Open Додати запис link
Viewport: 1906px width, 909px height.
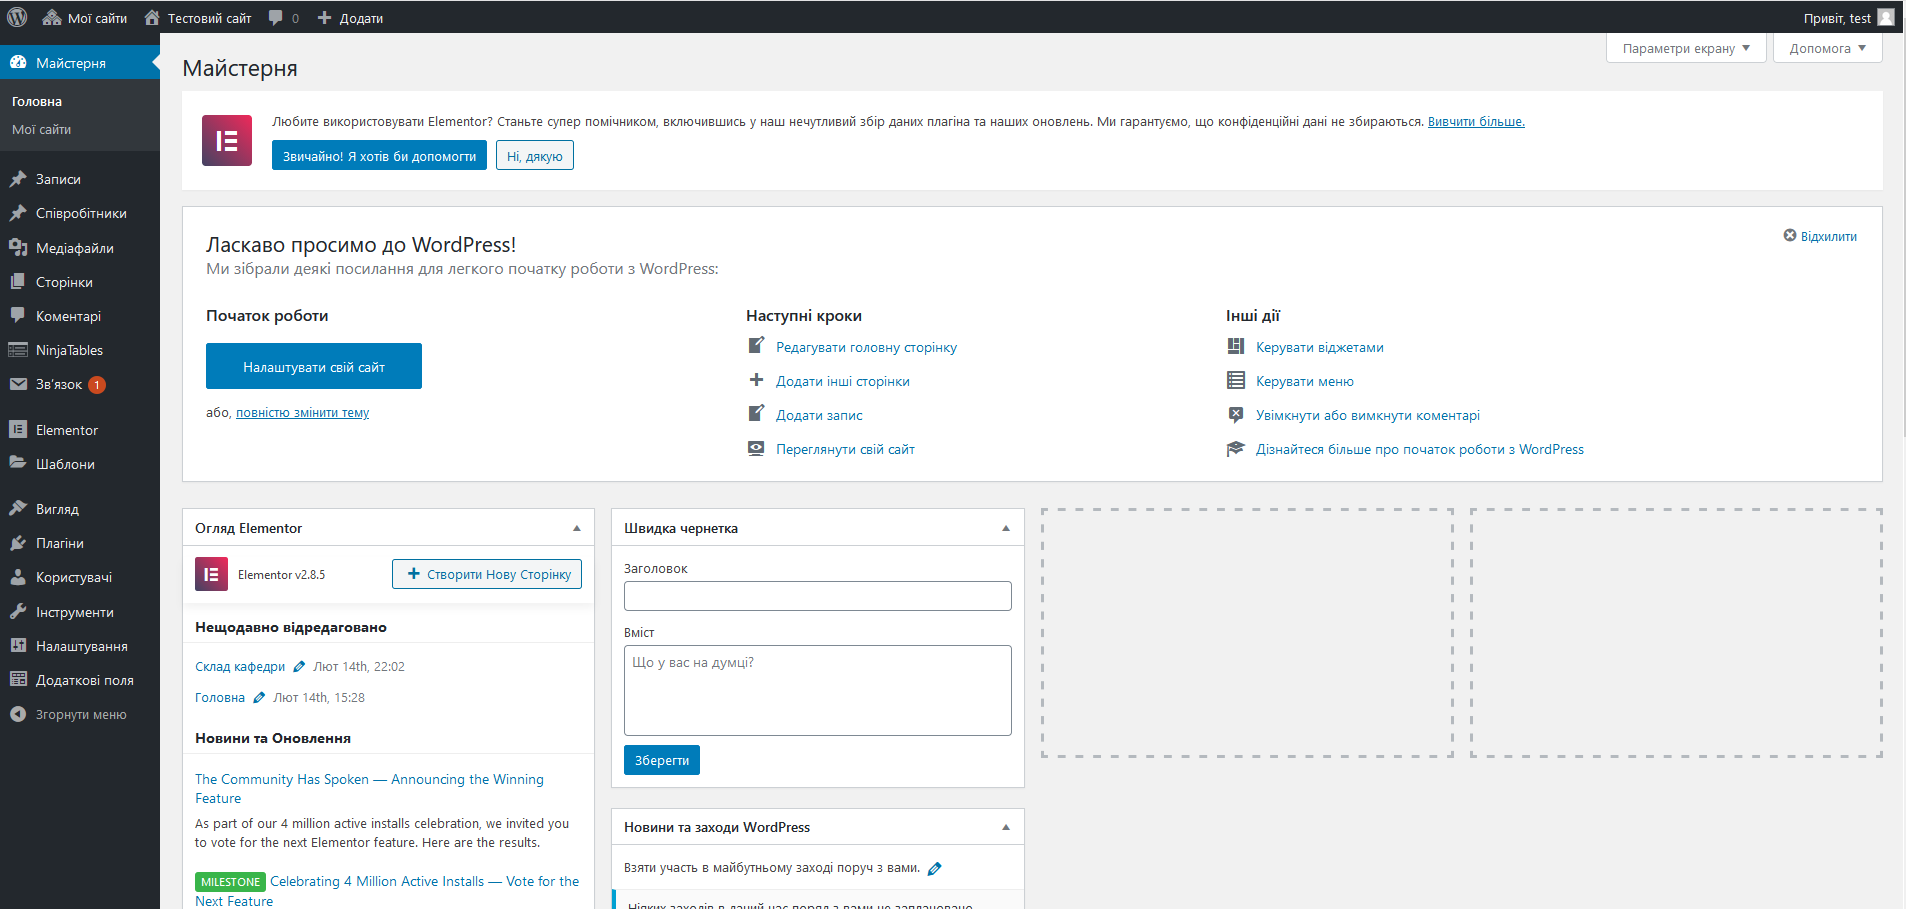coord(819,415)
